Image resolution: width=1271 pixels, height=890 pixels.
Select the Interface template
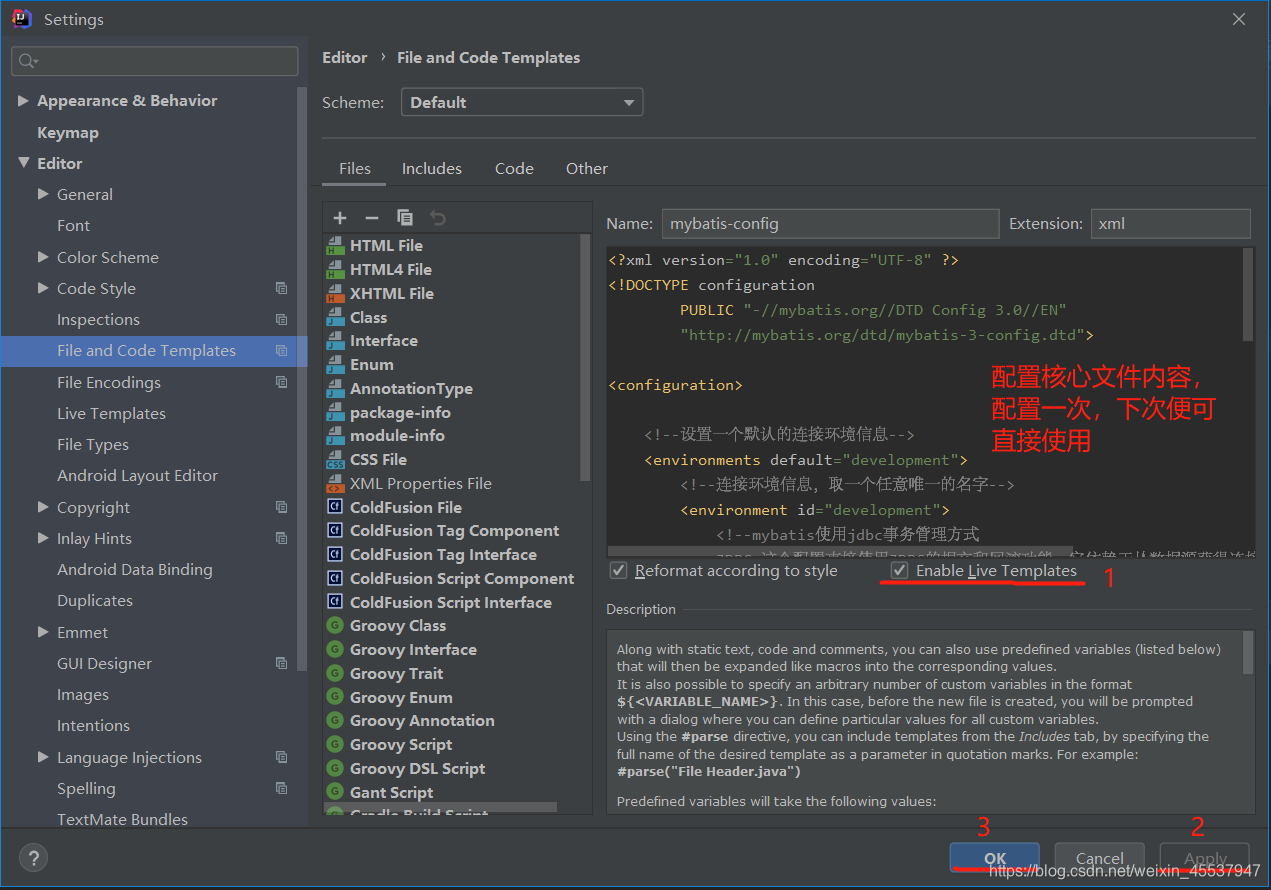384,341
